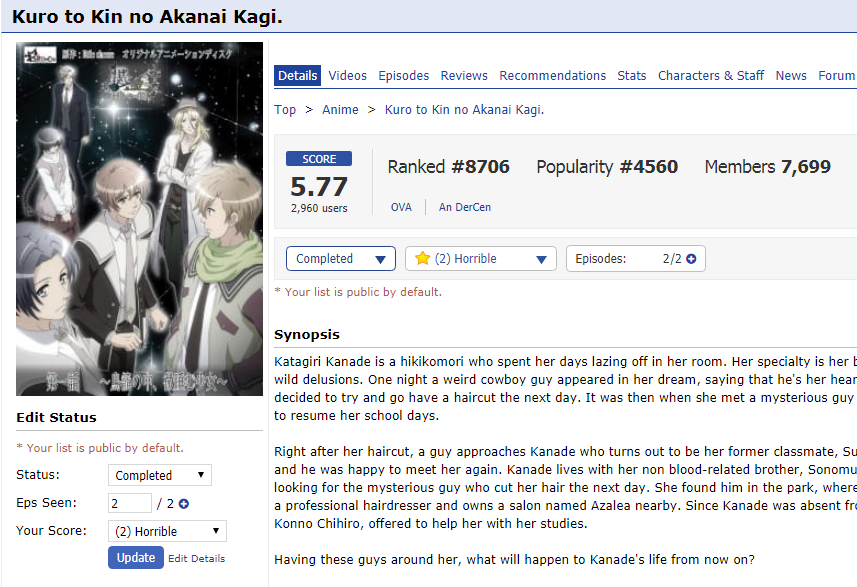Go to the Reviews tab
Viewport: 857px width, 587px height.
464,75
